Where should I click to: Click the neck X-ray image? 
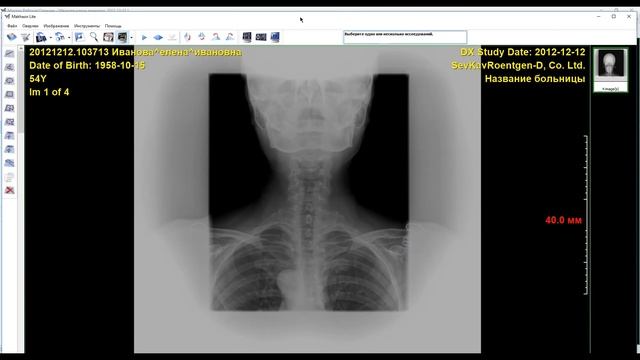click(307, 199)
